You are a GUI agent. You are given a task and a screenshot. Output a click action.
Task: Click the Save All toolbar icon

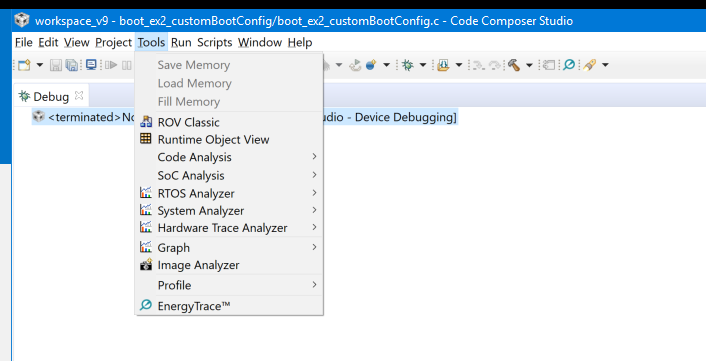pyautogui.click(x=72, y=65)
